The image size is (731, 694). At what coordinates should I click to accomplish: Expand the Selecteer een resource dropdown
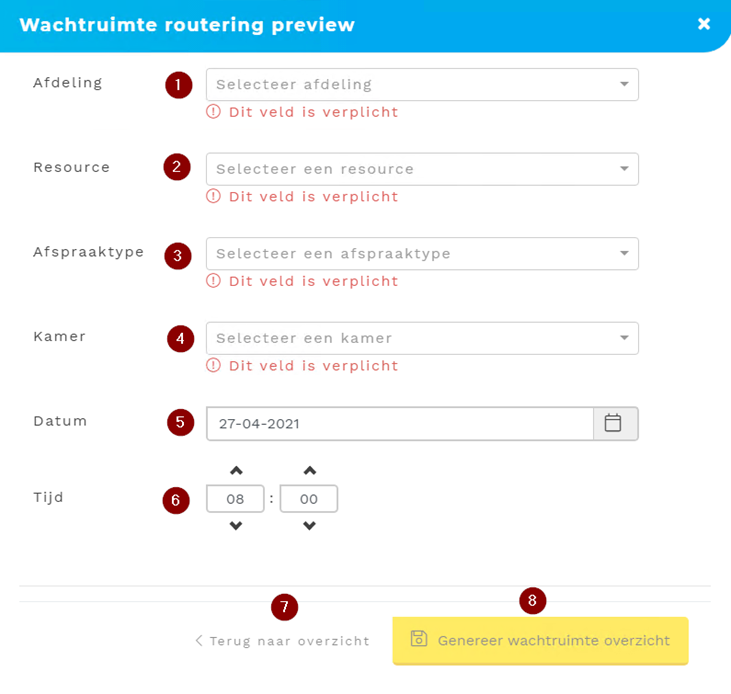coord(410,169)
